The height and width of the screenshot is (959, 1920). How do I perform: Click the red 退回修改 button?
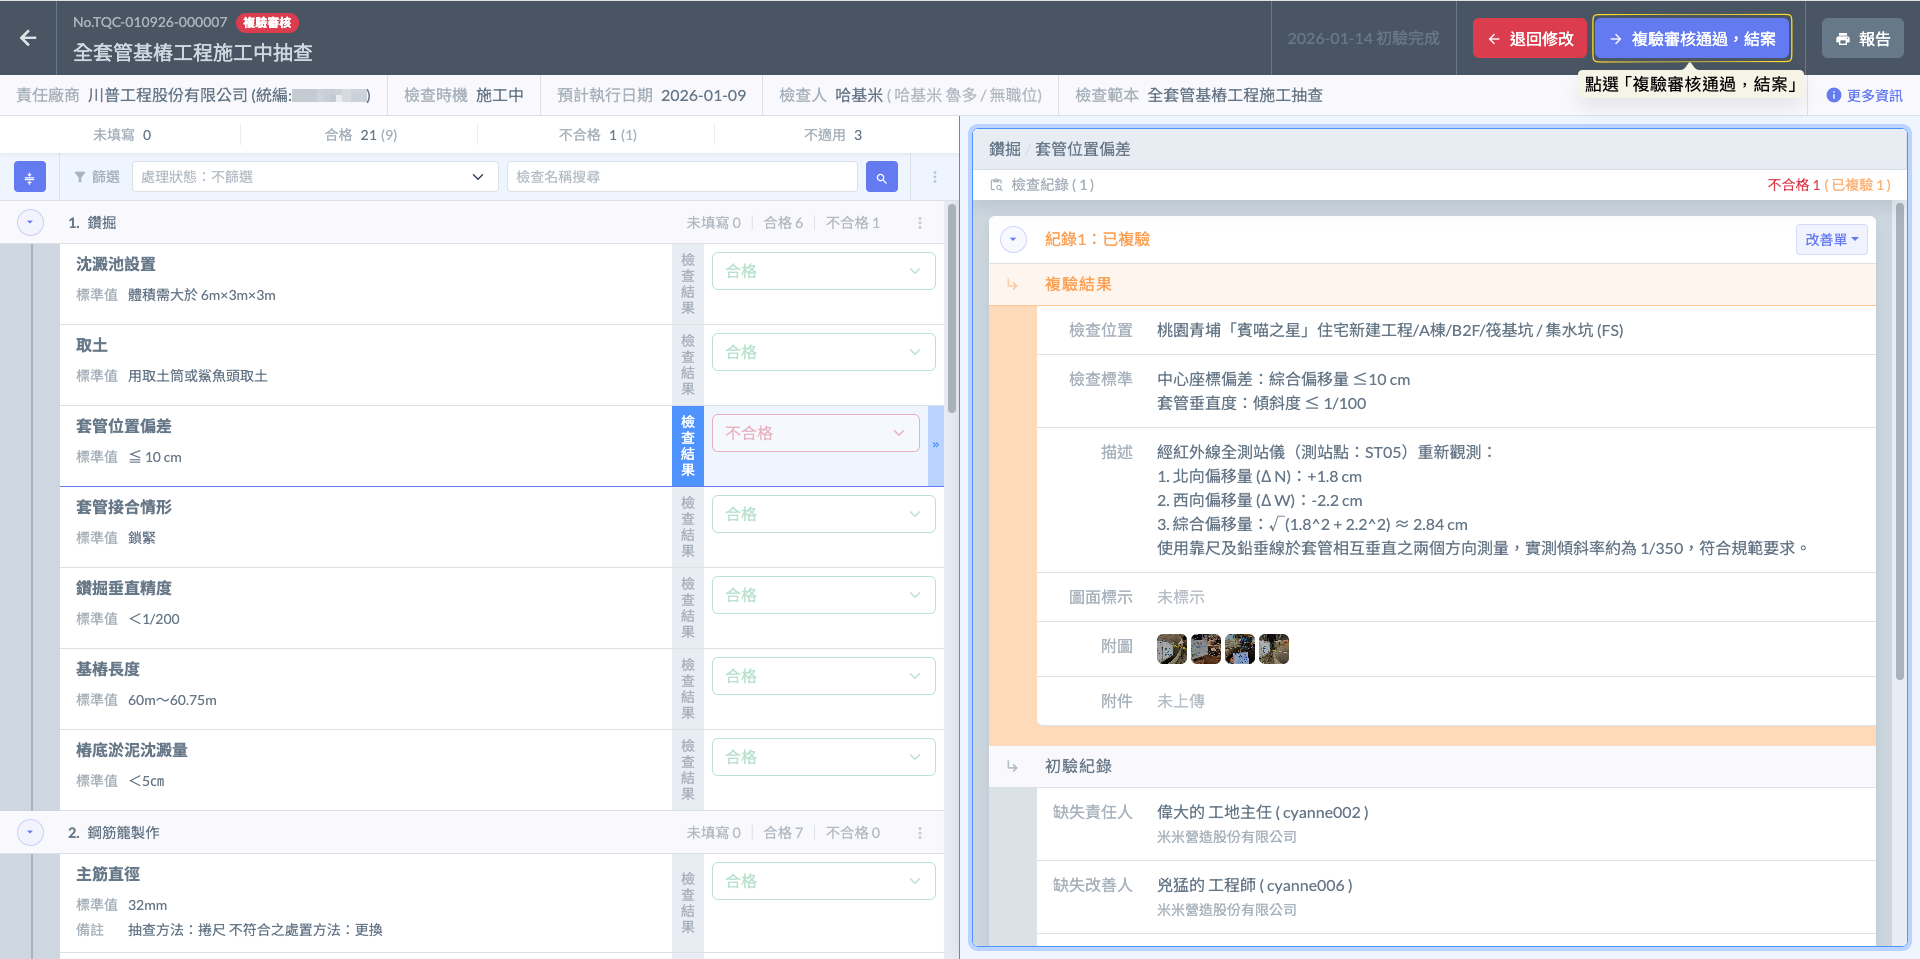(1529, 39)
